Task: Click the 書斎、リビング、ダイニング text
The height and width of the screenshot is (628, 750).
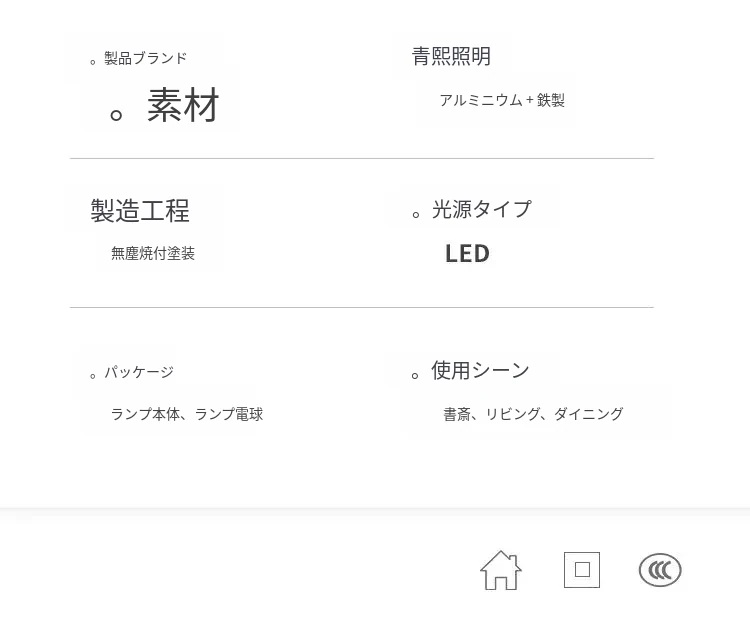Action: 533,414
